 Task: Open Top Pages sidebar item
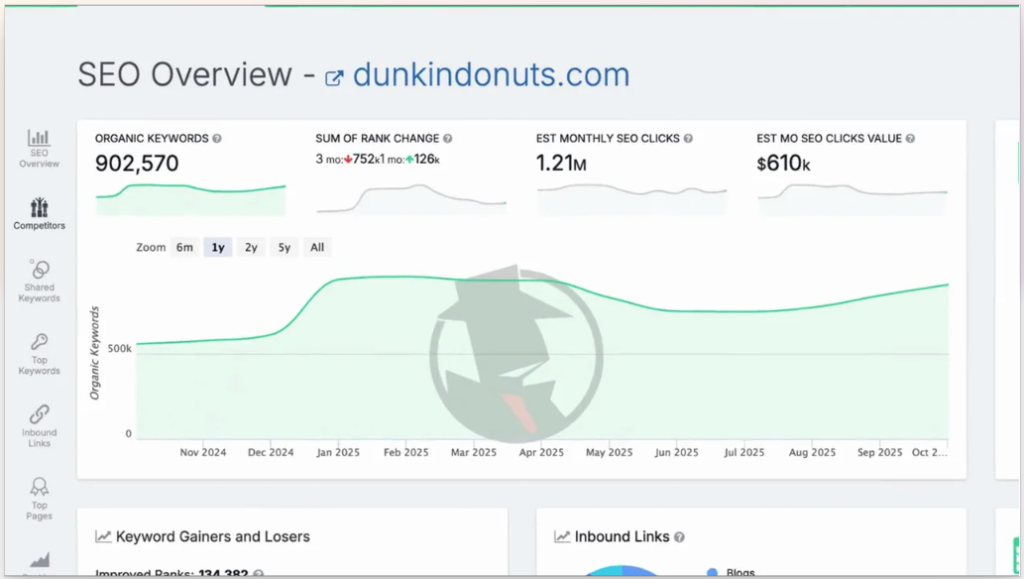pos(39,499)
